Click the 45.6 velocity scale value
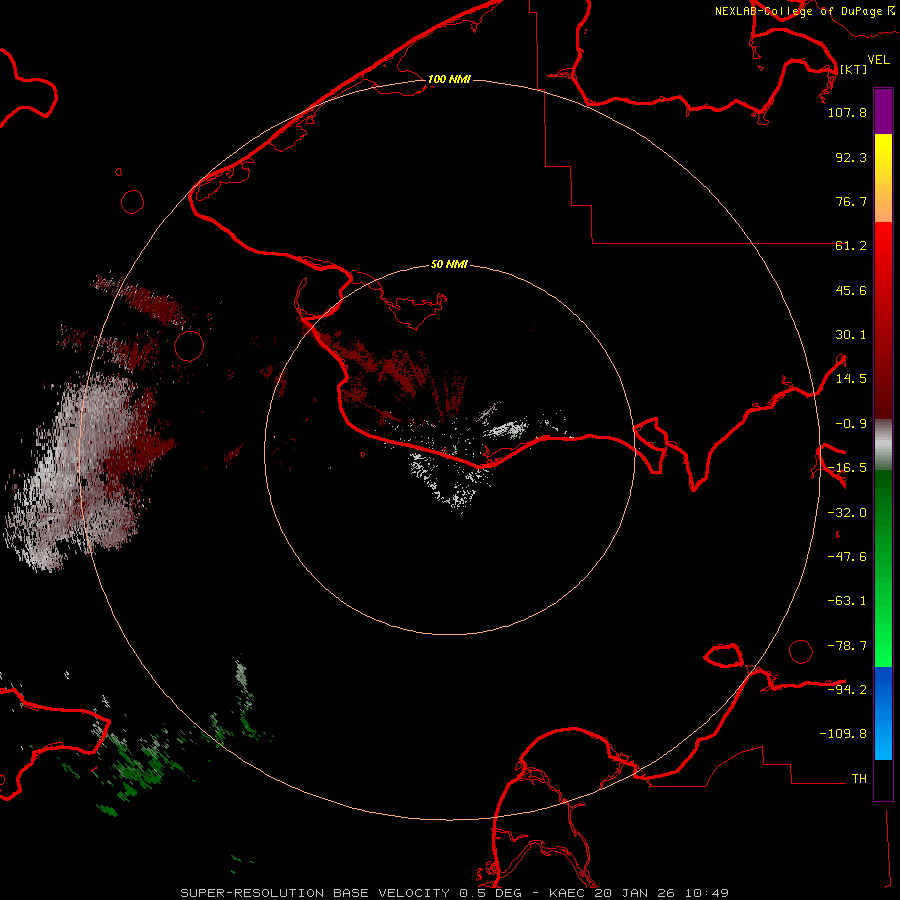Viewport: 900px width, 900px height. [x=851, y=290]
